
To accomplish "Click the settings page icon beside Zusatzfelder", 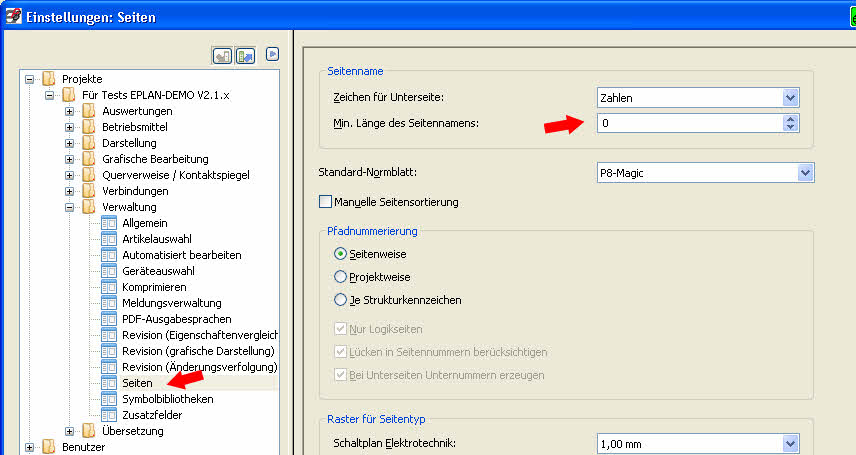I will (x=109, y=415).
